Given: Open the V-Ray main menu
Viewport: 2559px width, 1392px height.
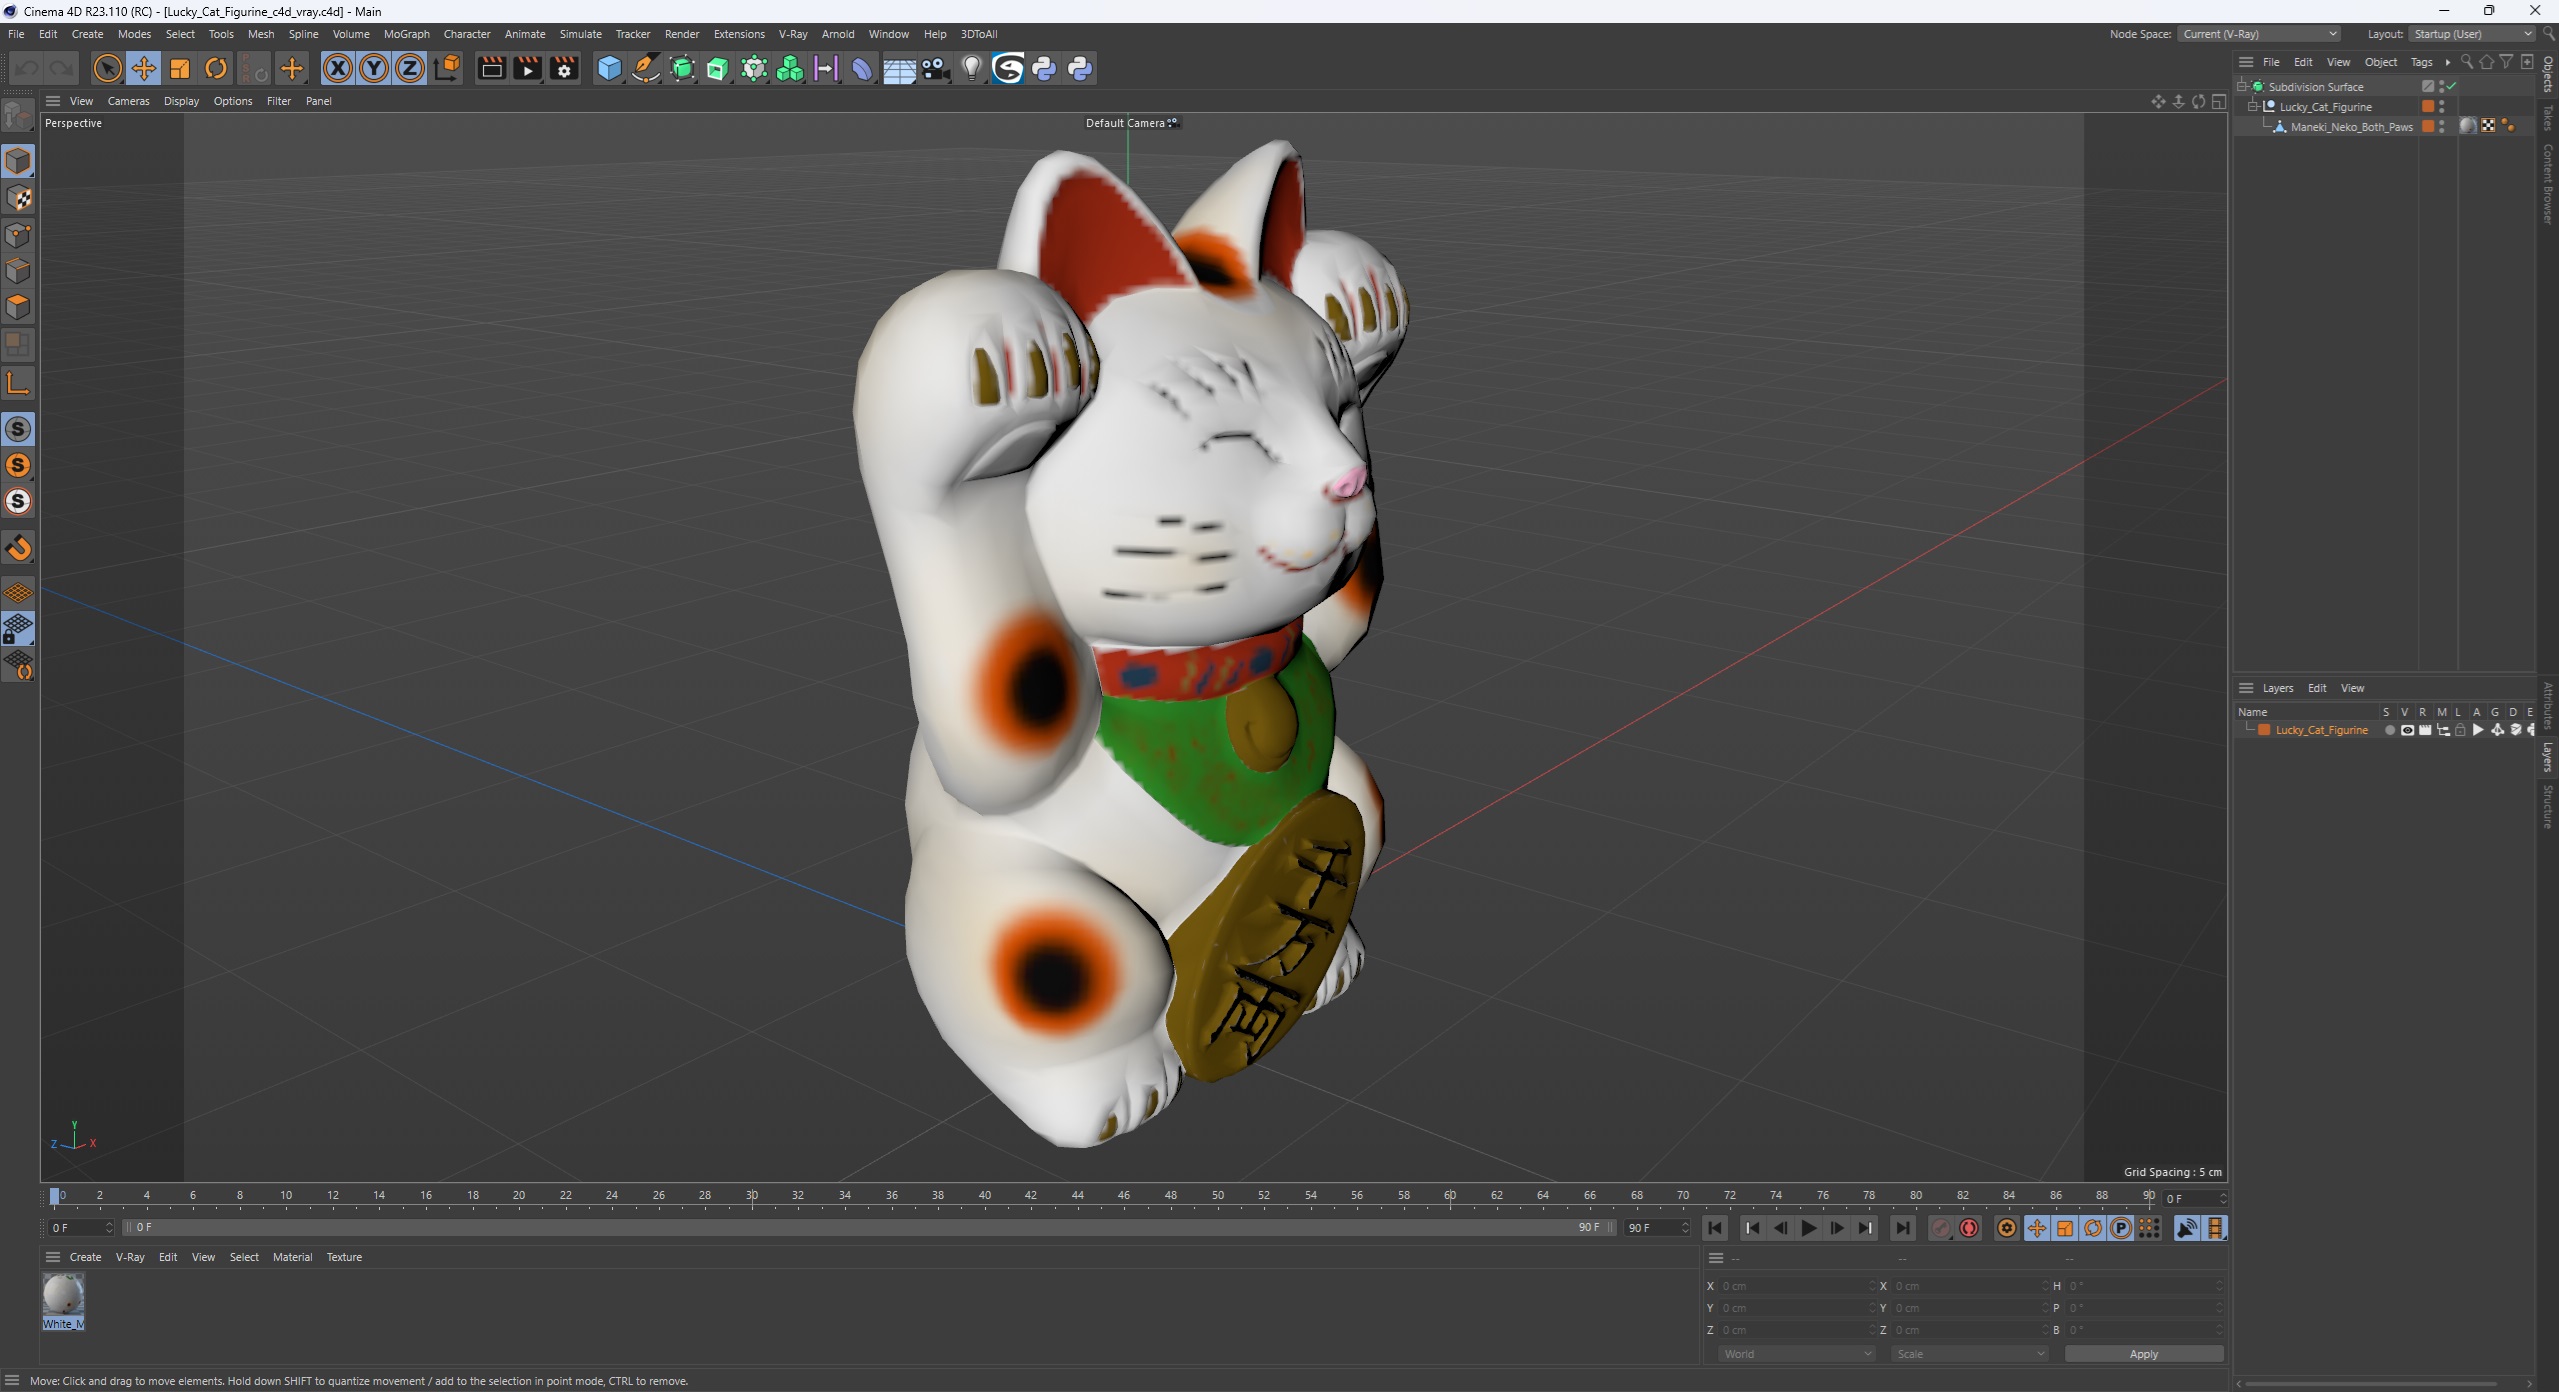Looking at the screenshot, I should pyautogui.click(x=793, y=34).
